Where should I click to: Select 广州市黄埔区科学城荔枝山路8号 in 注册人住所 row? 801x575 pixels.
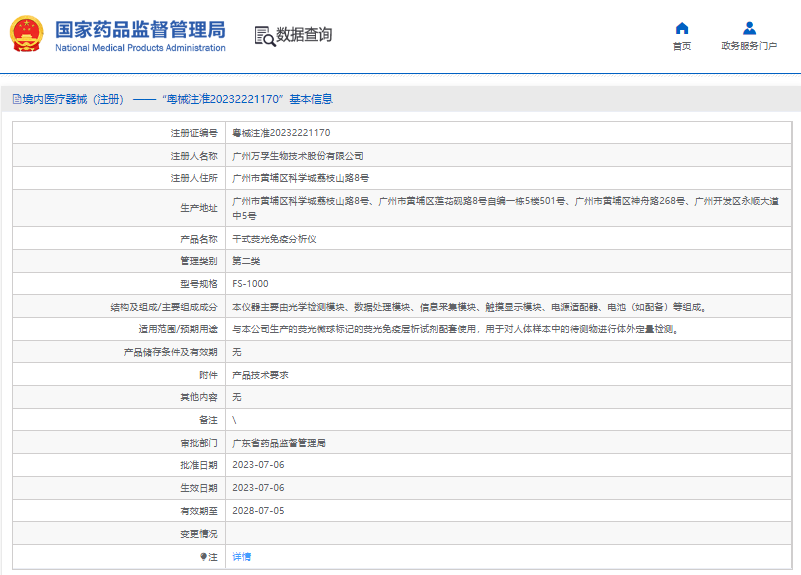point(300,178)
